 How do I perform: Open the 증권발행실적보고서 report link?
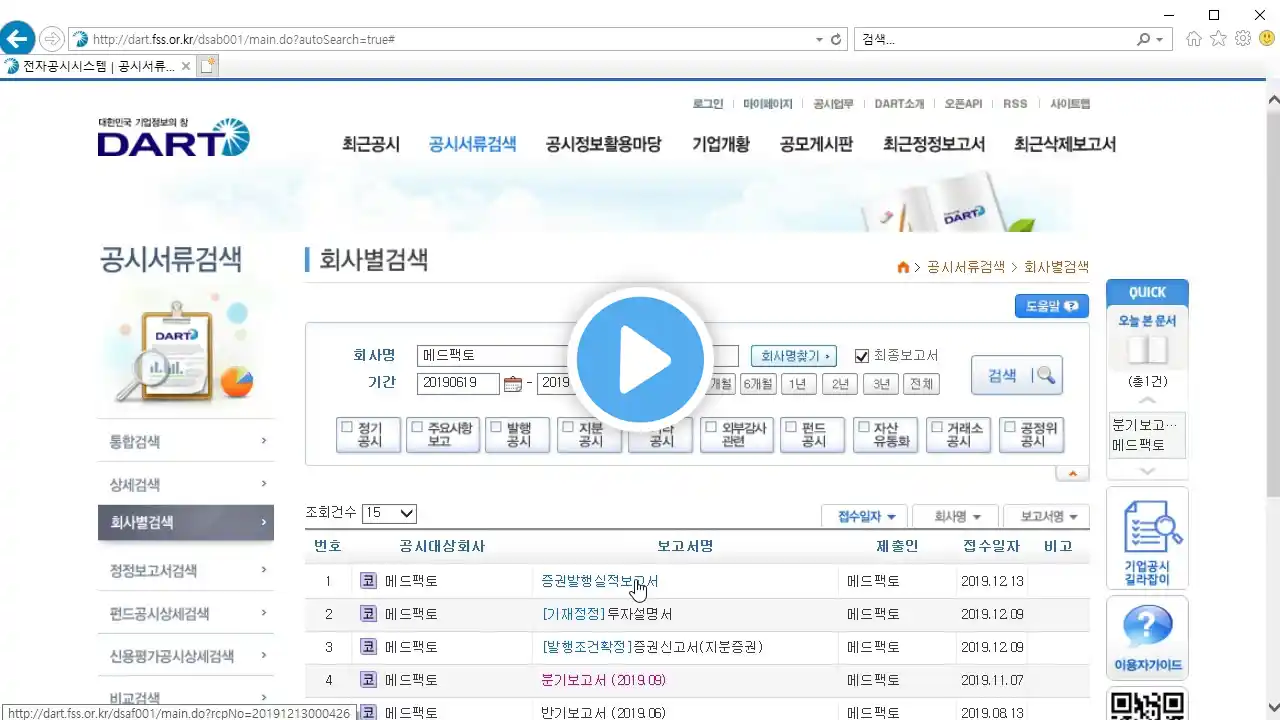tap(600, 581)
